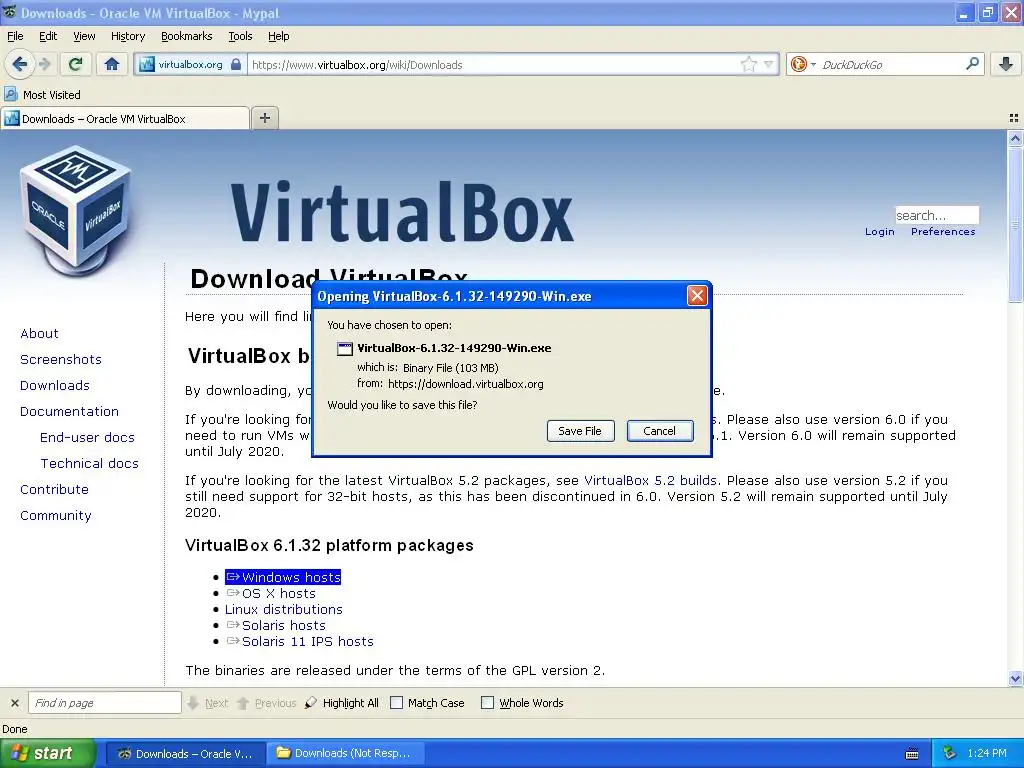Open the End-user docs link
The height and width of the screenshot is (768, 1024).
(x=88, y=438)
